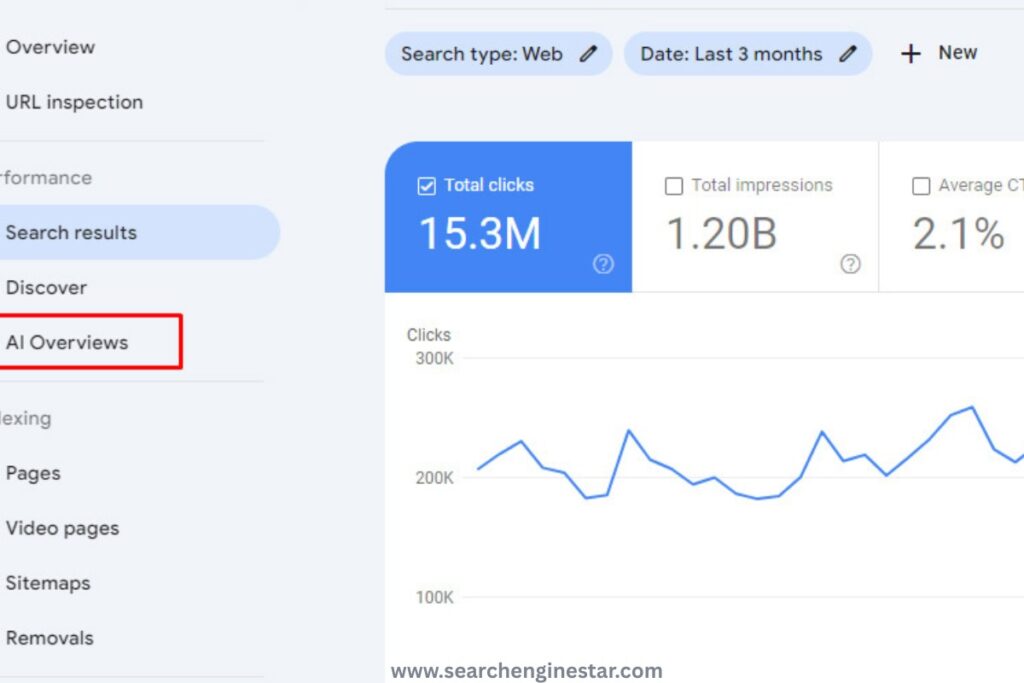
Task: Open the URL inspection tool
Action: (x=74, y=101)
